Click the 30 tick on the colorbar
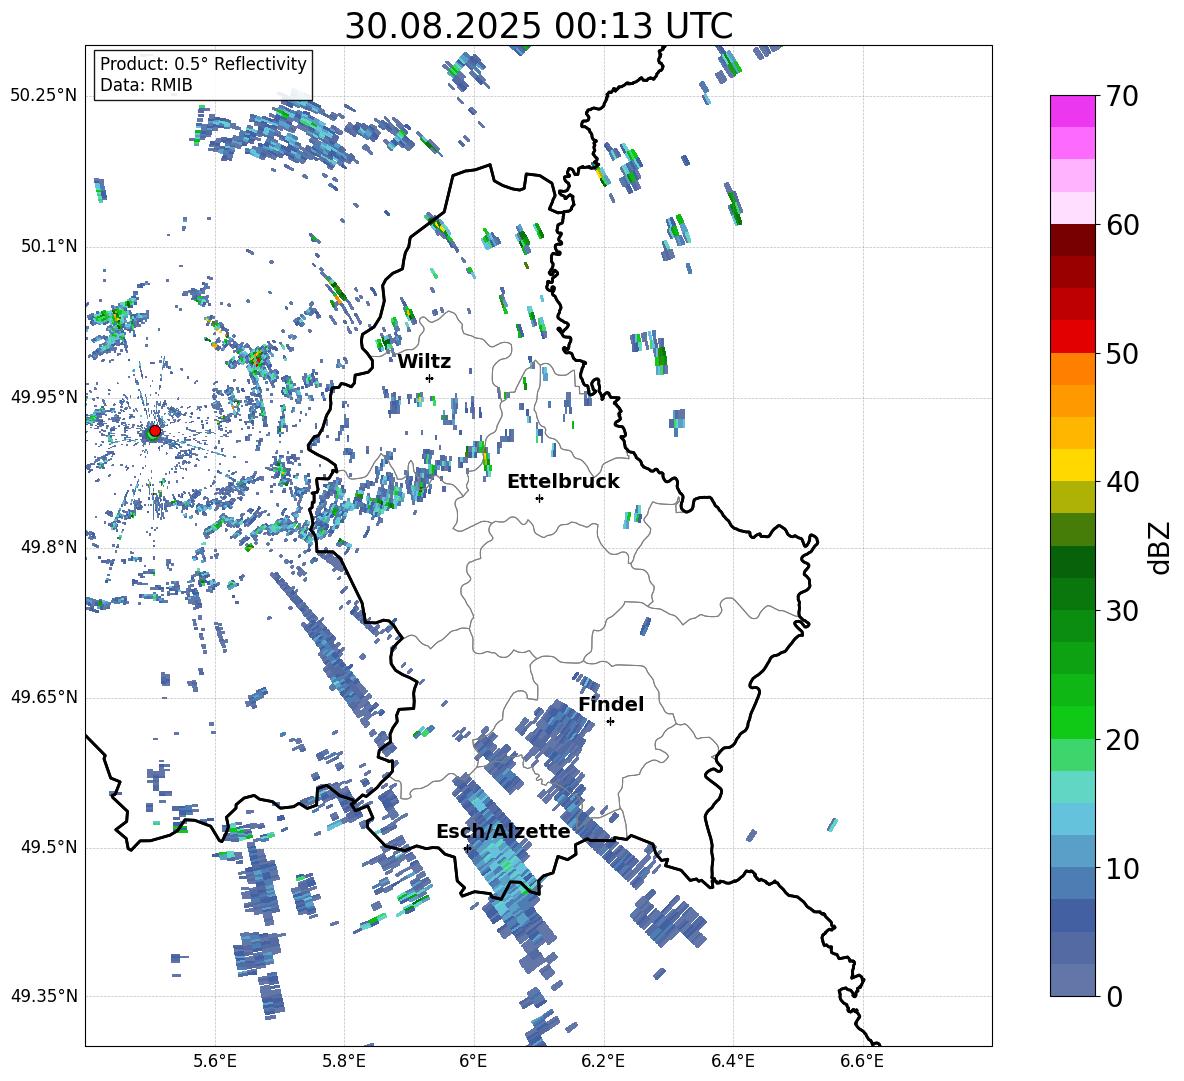 click(1122, 611)
